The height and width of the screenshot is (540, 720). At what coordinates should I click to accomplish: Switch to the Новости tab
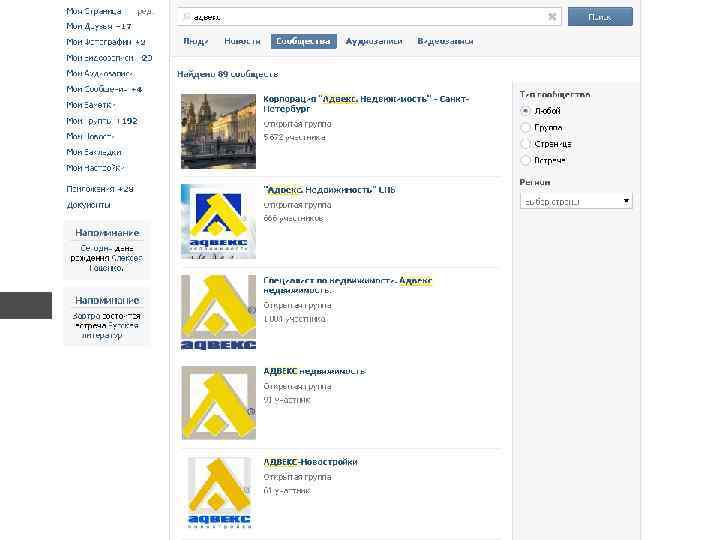242,41
